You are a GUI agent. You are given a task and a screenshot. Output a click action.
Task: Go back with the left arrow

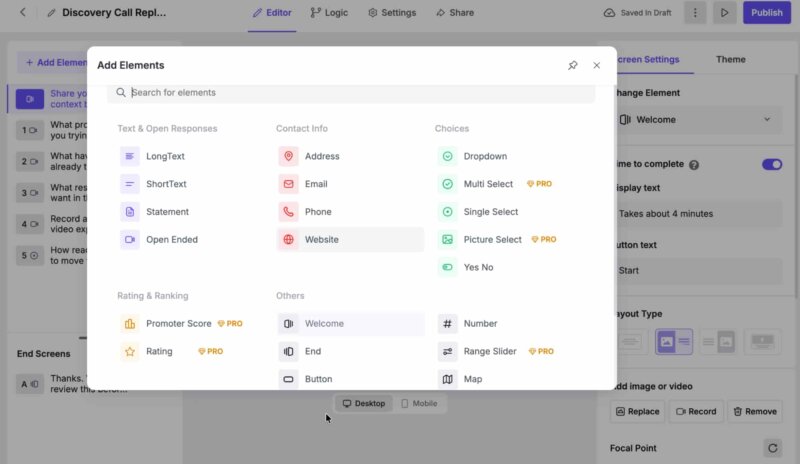[22, 12]
